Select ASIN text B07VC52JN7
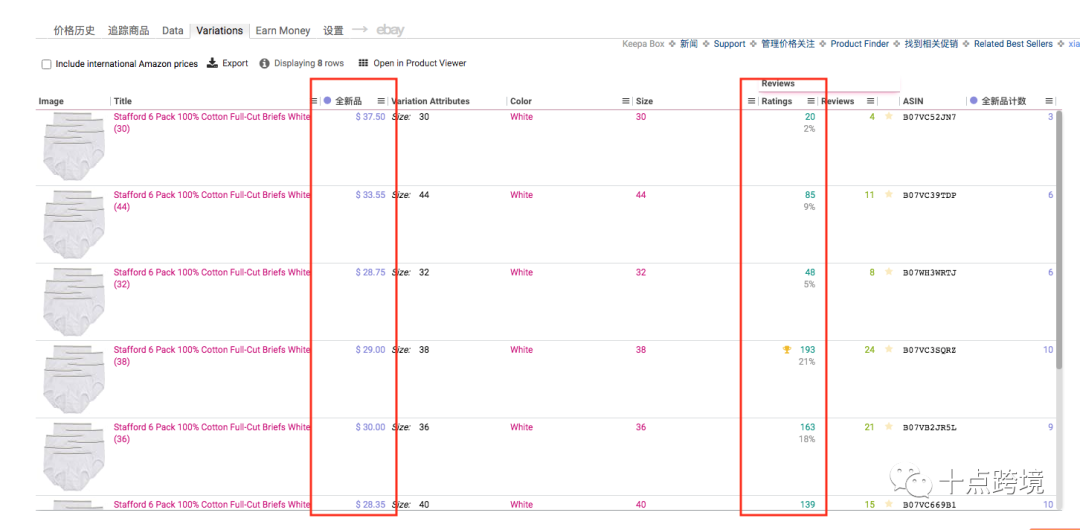Screen dimensions: 1080x530 [930, 117]
